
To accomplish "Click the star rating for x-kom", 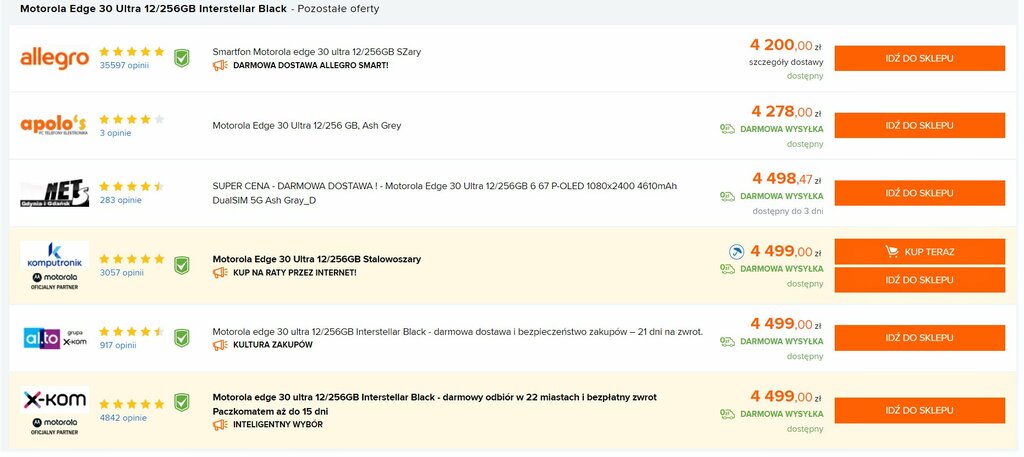I will click(x=132, y=404).
